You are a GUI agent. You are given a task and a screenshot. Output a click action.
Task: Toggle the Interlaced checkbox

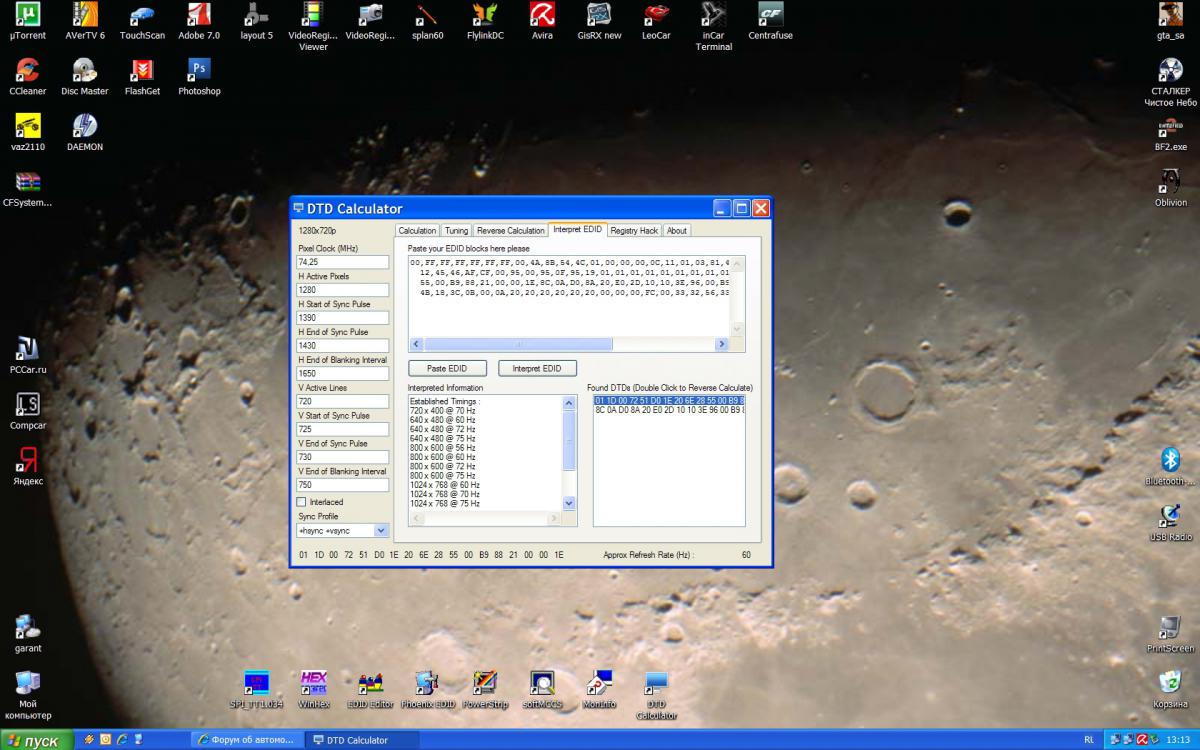pos(302,502)
